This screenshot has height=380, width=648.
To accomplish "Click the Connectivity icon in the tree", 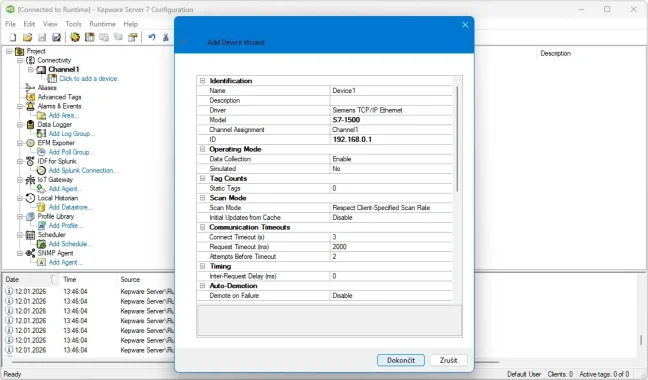I will (30, 60).
